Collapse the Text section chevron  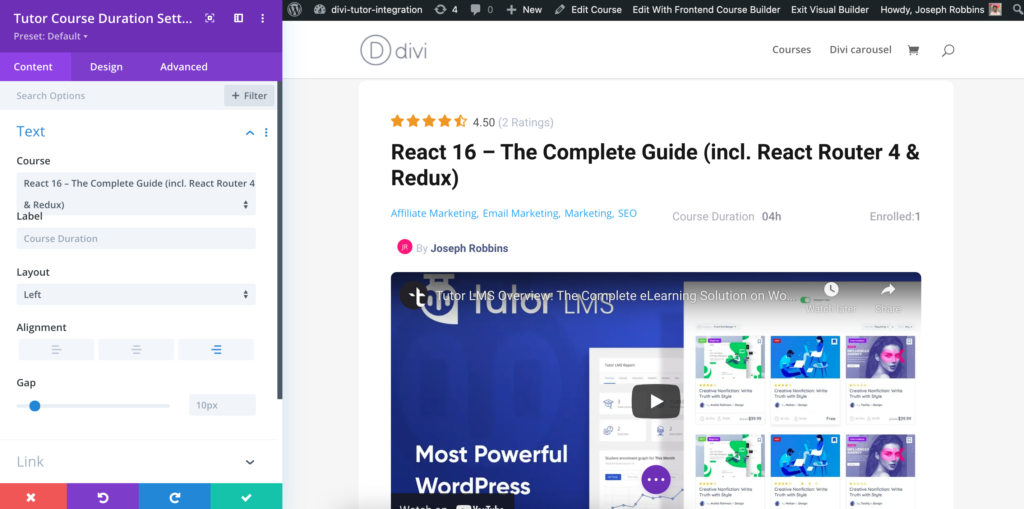point(249,133)
